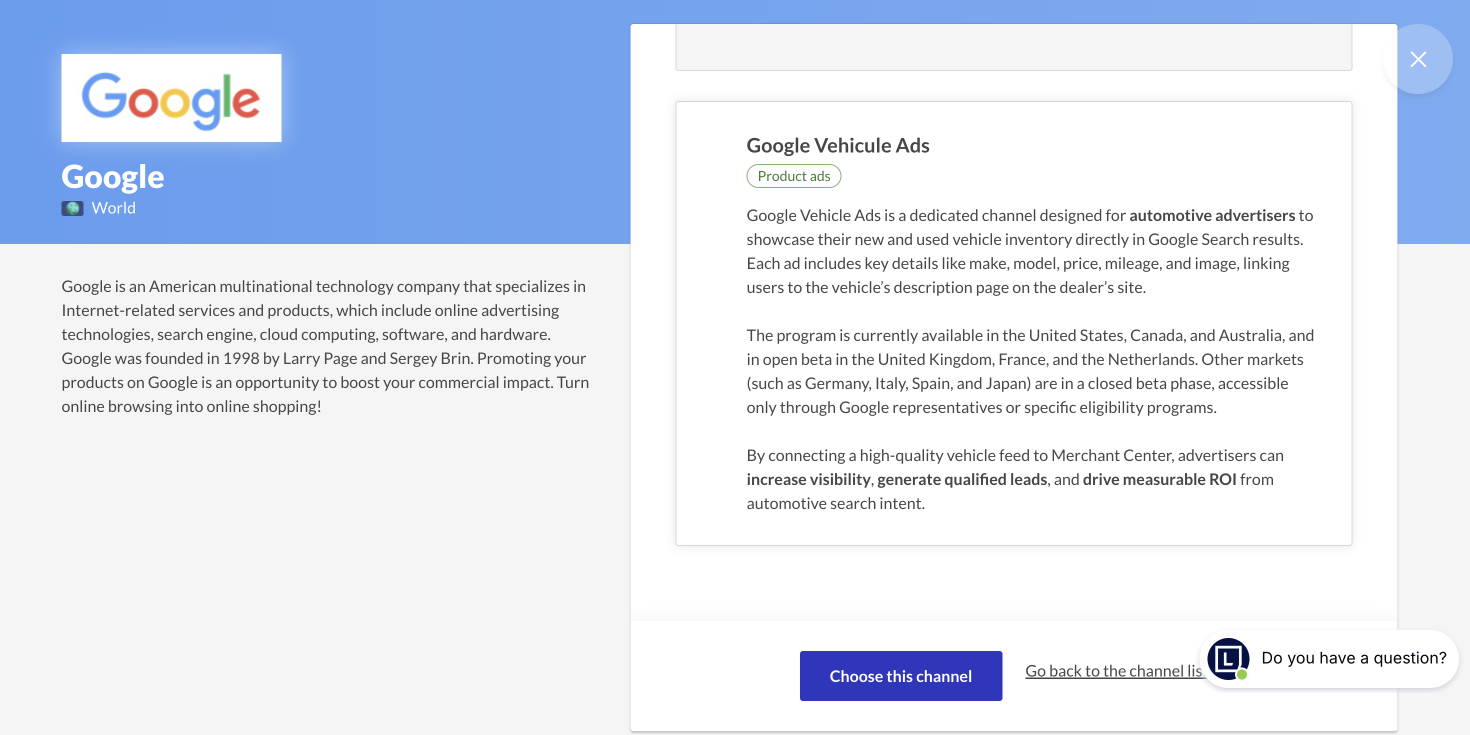Click the large Google title text
The image size is (1470, 735).
click(x=113, y=176)
